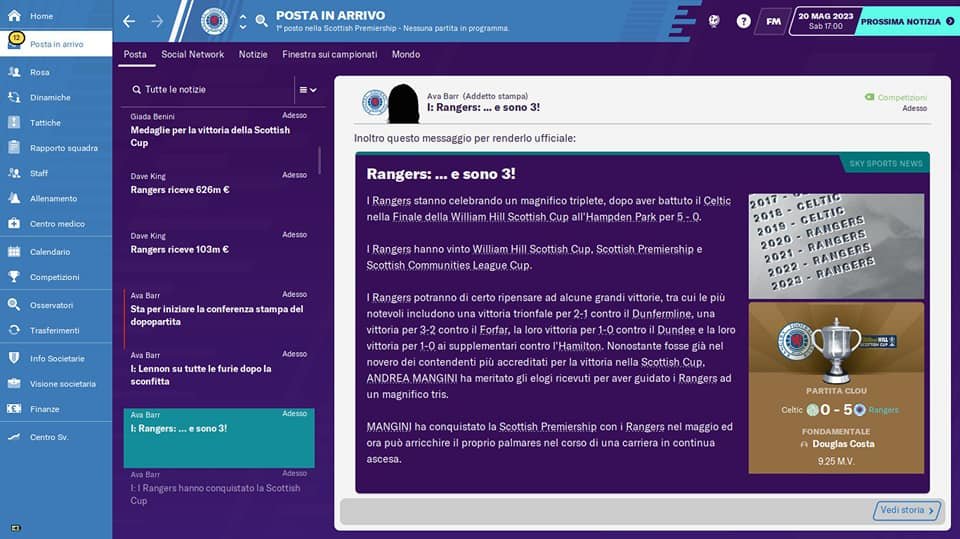Open the Home sidebar icon

click(x=14, y=15)
